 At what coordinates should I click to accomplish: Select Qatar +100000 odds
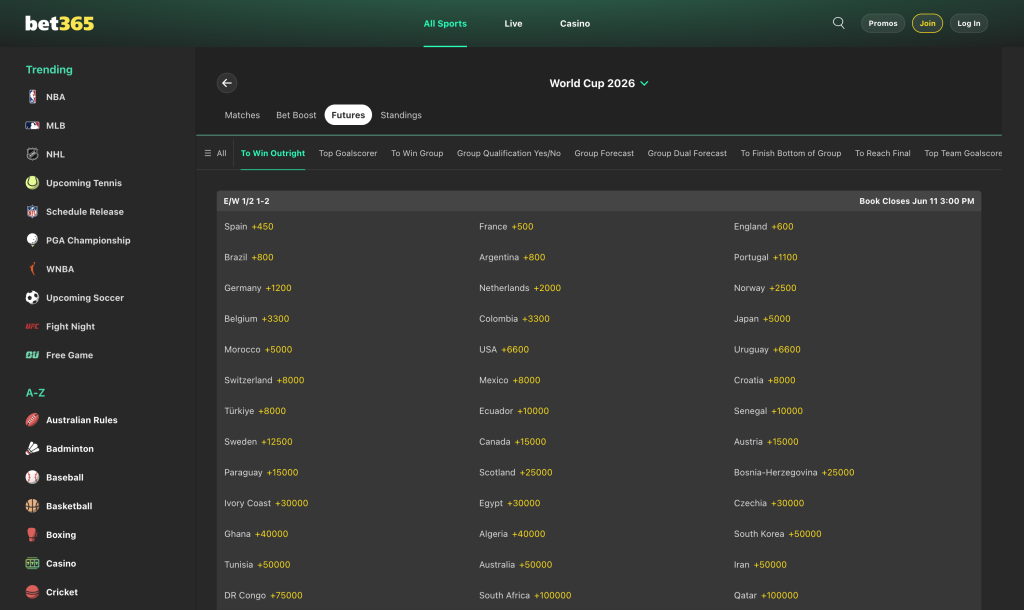[x=766, y=595]
